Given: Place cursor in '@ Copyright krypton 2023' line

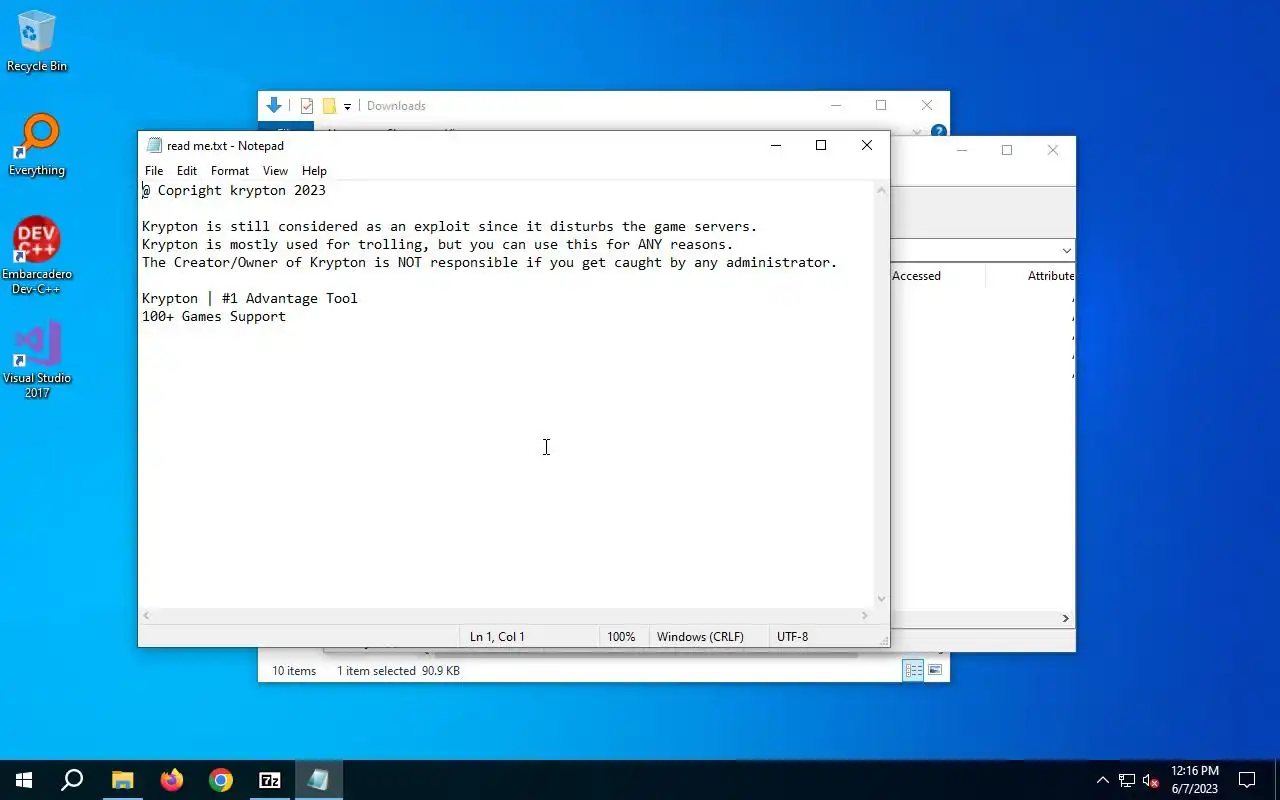Looking at the screenshot, I should (234, 190).
